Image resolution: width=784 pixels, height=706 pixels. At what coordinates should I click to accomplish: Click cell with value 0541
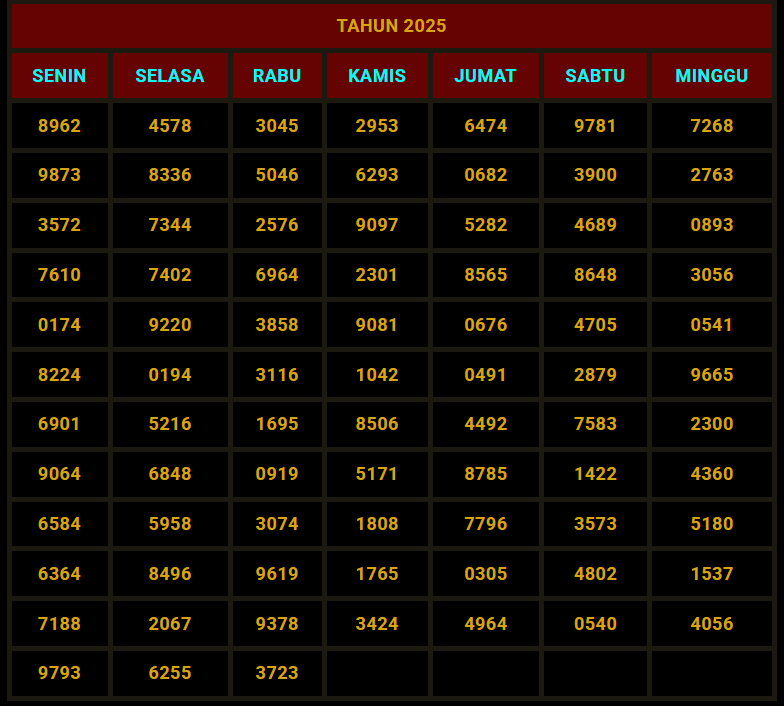pyautogui.click(x=712, y=324)
